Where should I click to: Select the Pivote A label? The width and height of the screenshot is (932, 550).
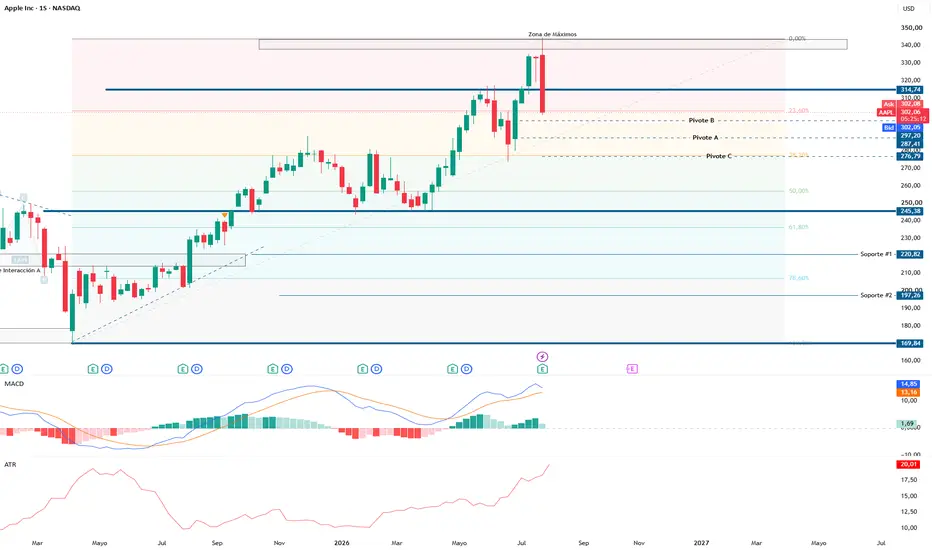point(705,138)
